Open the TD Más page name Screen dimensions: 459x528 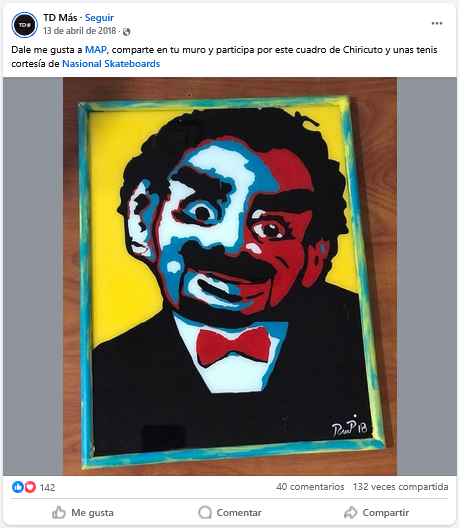60,18
